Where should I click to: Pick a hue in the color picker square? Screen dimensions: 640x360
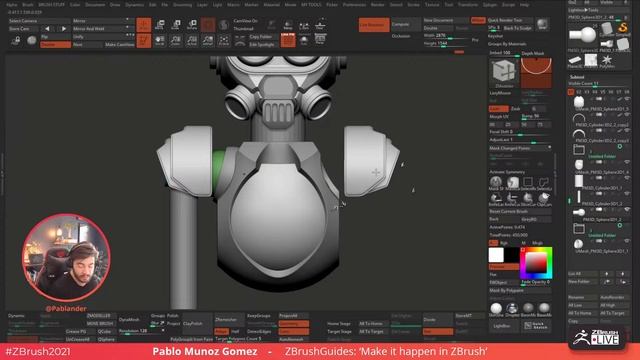[x=536, y=263]
